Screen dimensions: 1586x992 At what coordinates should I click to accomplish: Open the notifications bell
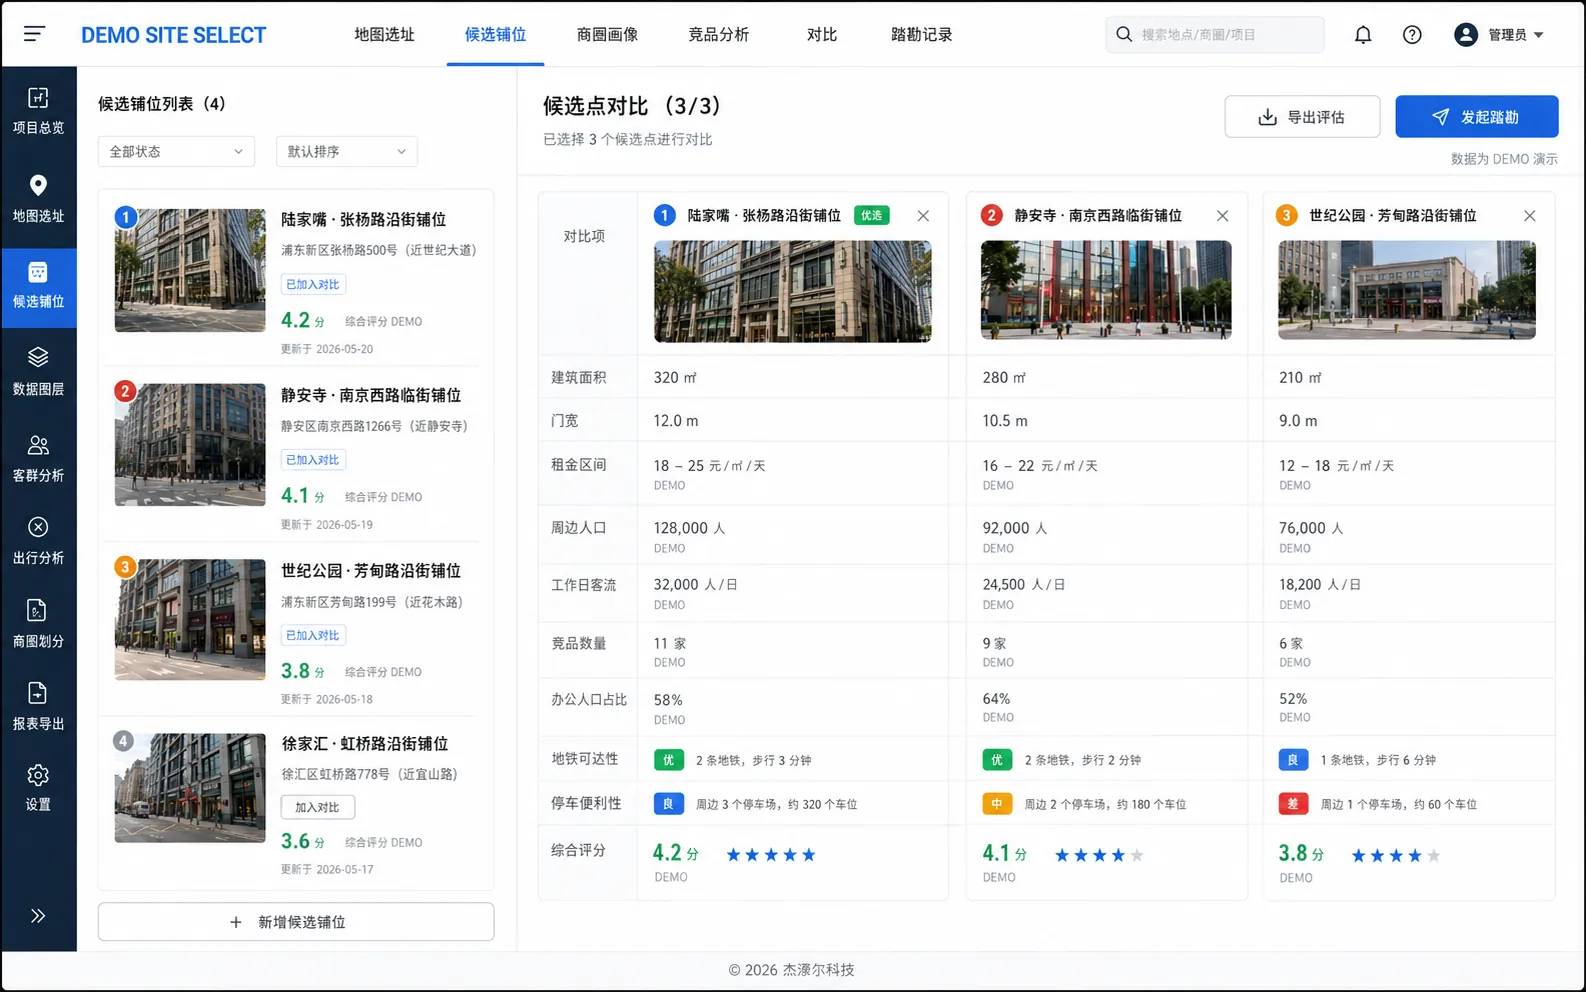pos(1363,35)
